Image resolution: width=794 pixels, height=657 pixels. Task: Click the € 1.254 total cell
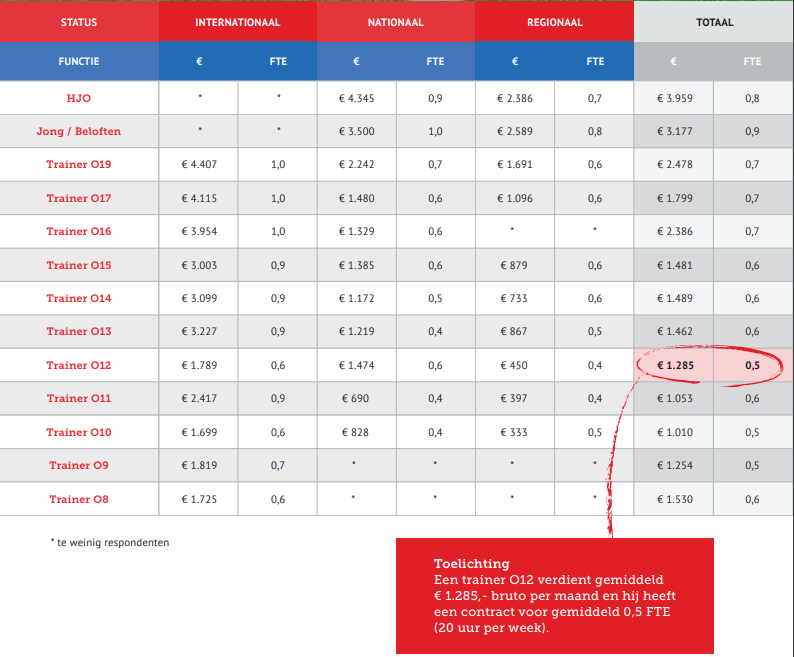pos(674,465)
